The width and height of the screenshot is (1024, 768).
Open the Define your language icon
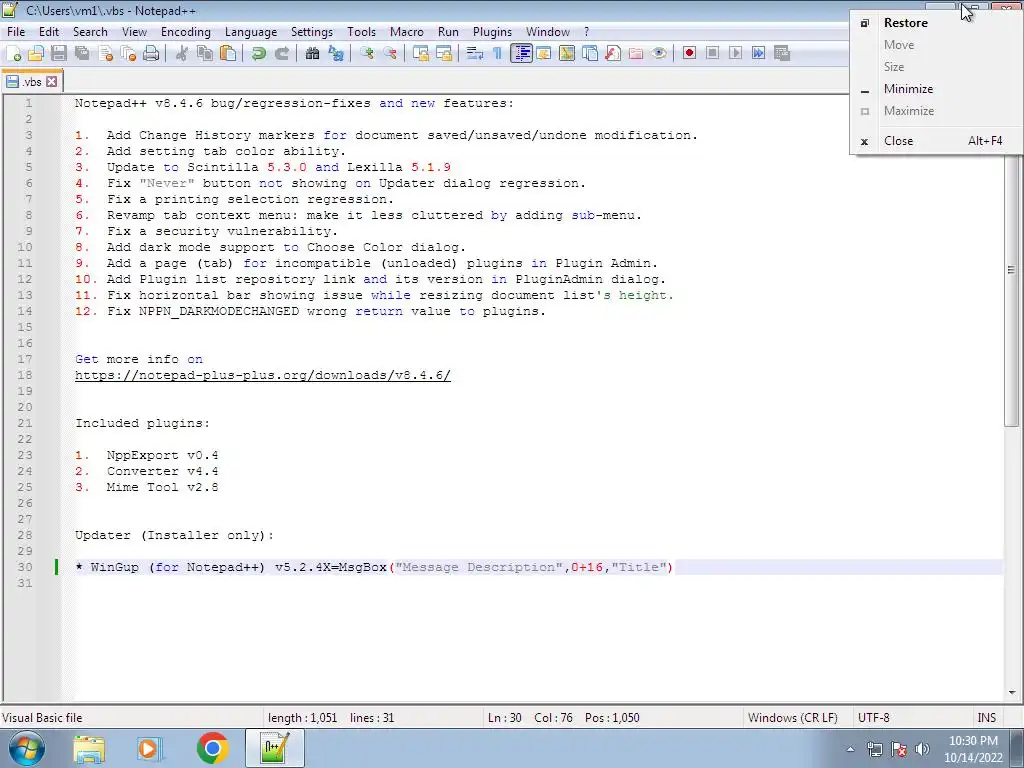(x=544, y=54)
